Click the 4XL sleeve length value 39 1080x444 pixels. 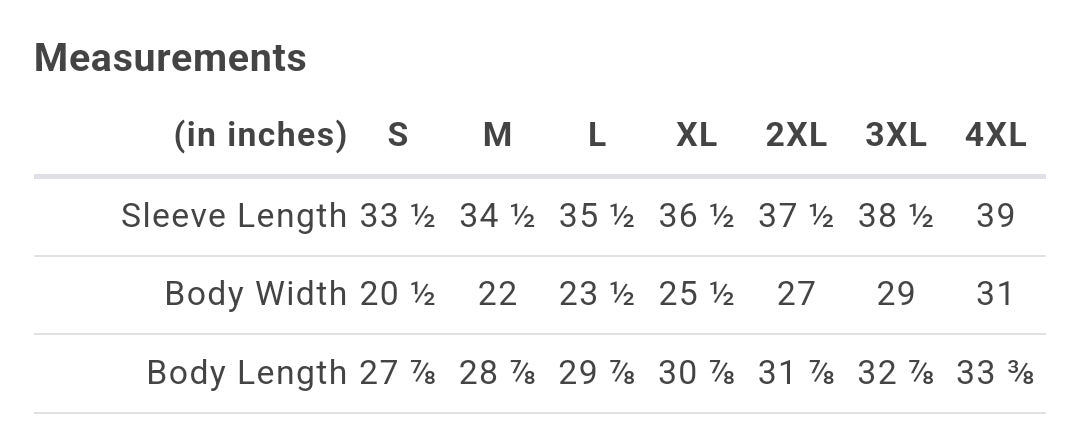[995, 215]
